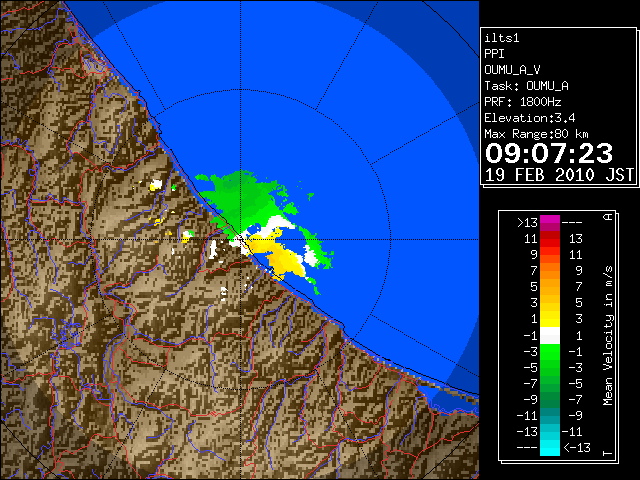
Task: Click the magenta >13 legend swatch
Action: (x=550, y=223)
